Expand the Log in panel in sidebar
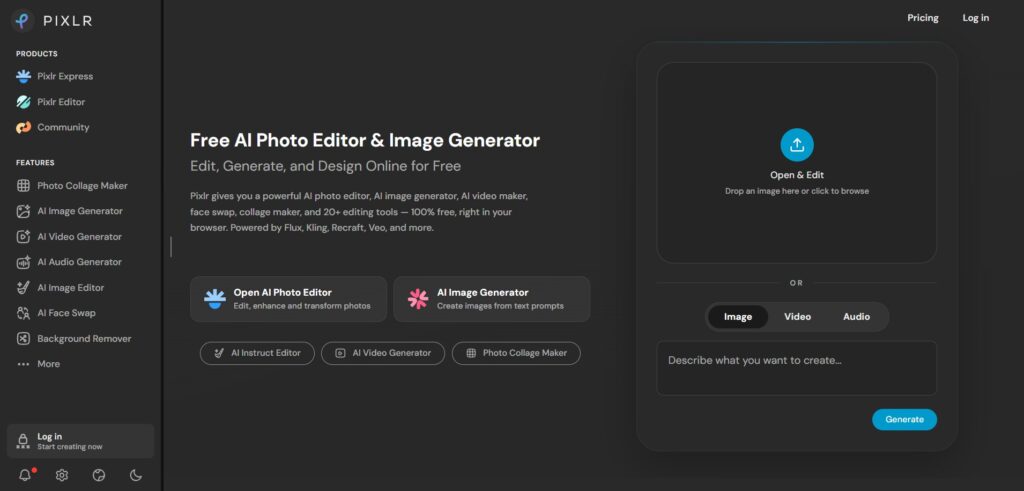 click(80, 441)
